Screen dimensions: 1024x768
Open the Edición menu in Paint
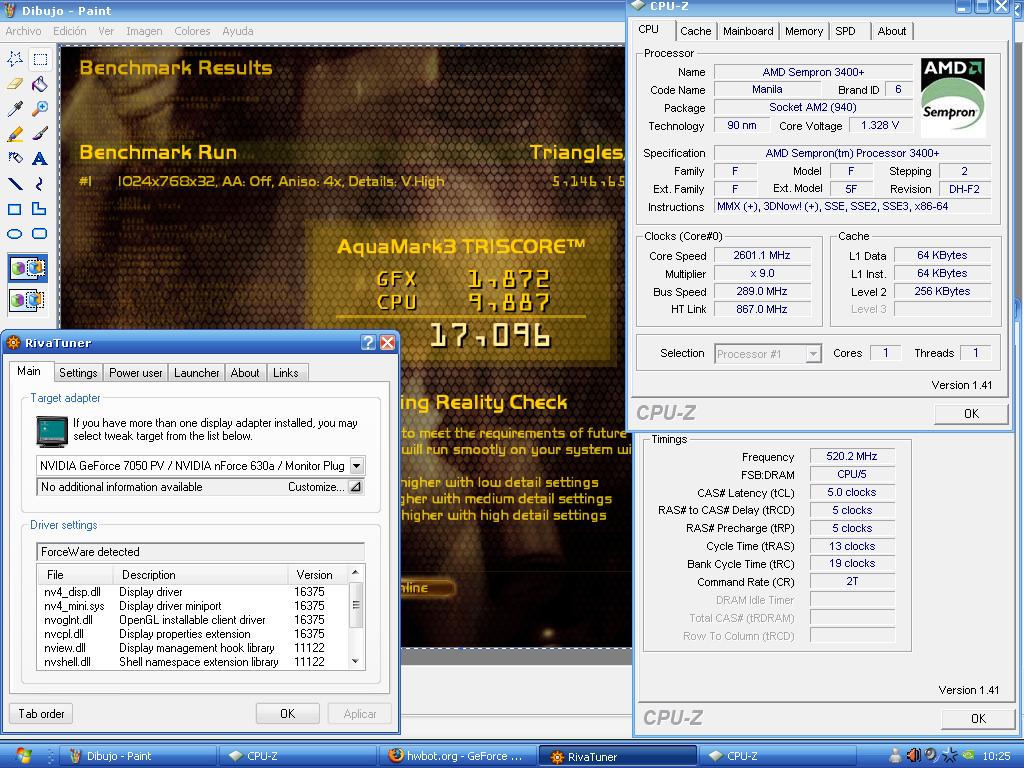[x=70, y=31]
